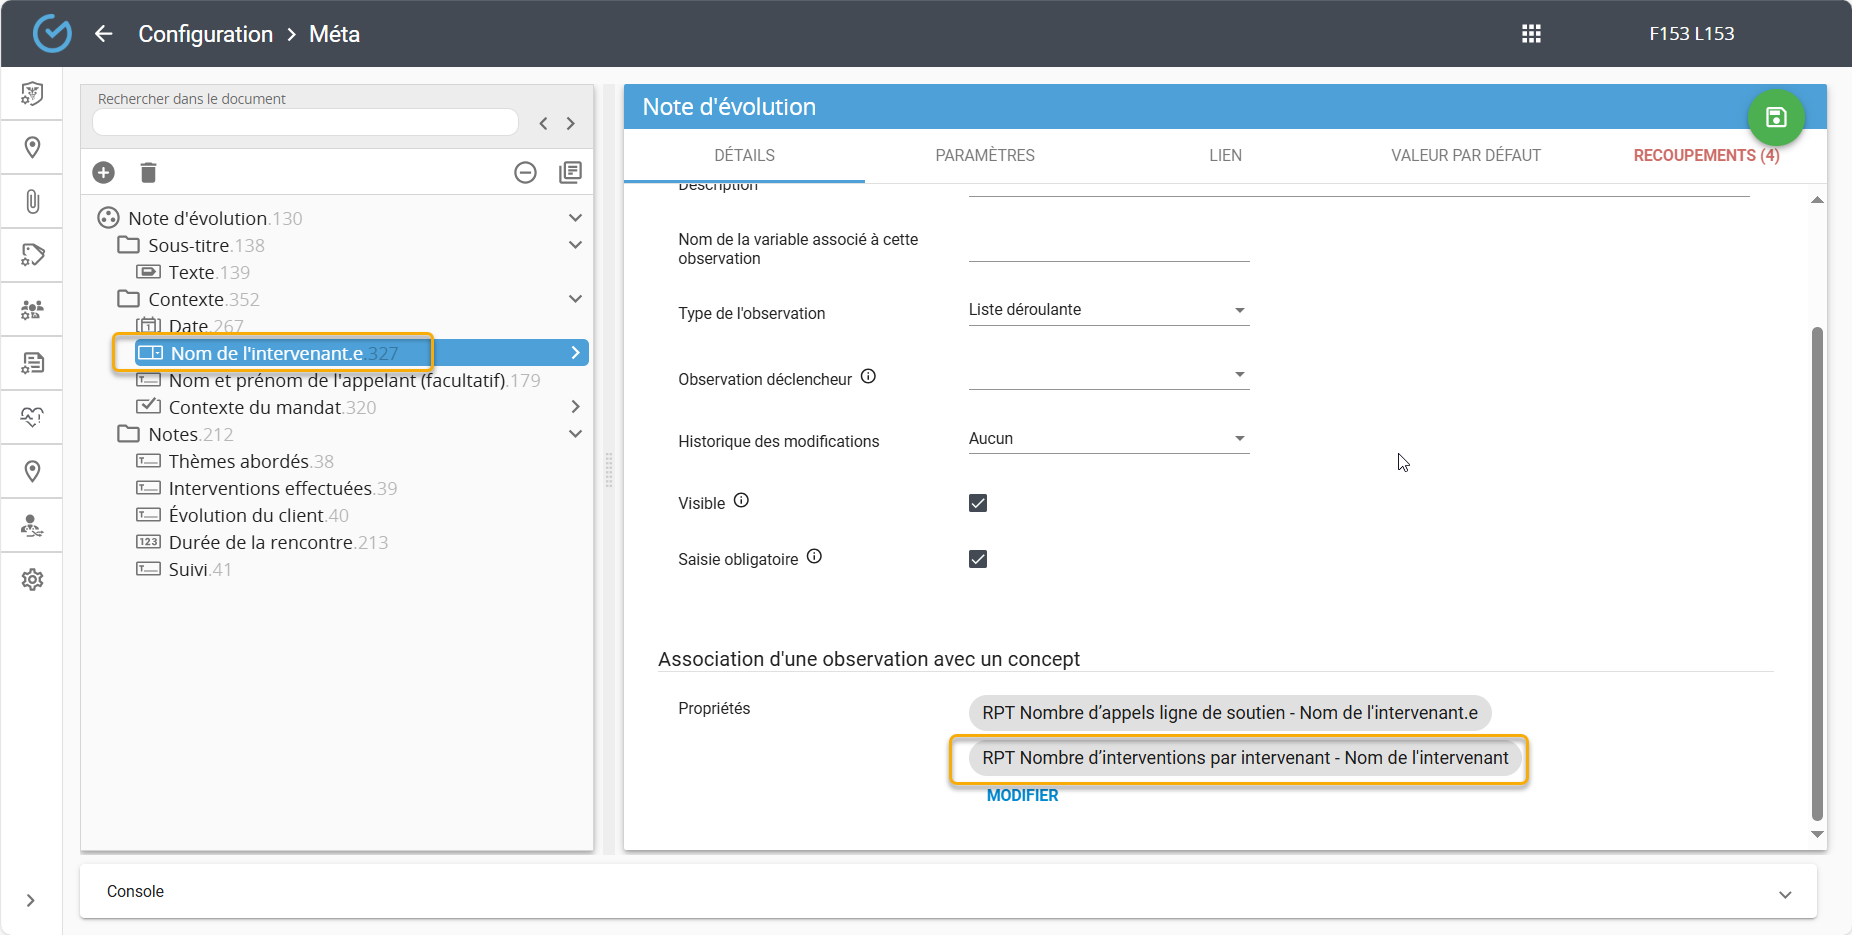The height and width of the screenshot is (935, 1852).
Task: Switch to the PARAMÈTRES tab
Action: pos(985,156)
